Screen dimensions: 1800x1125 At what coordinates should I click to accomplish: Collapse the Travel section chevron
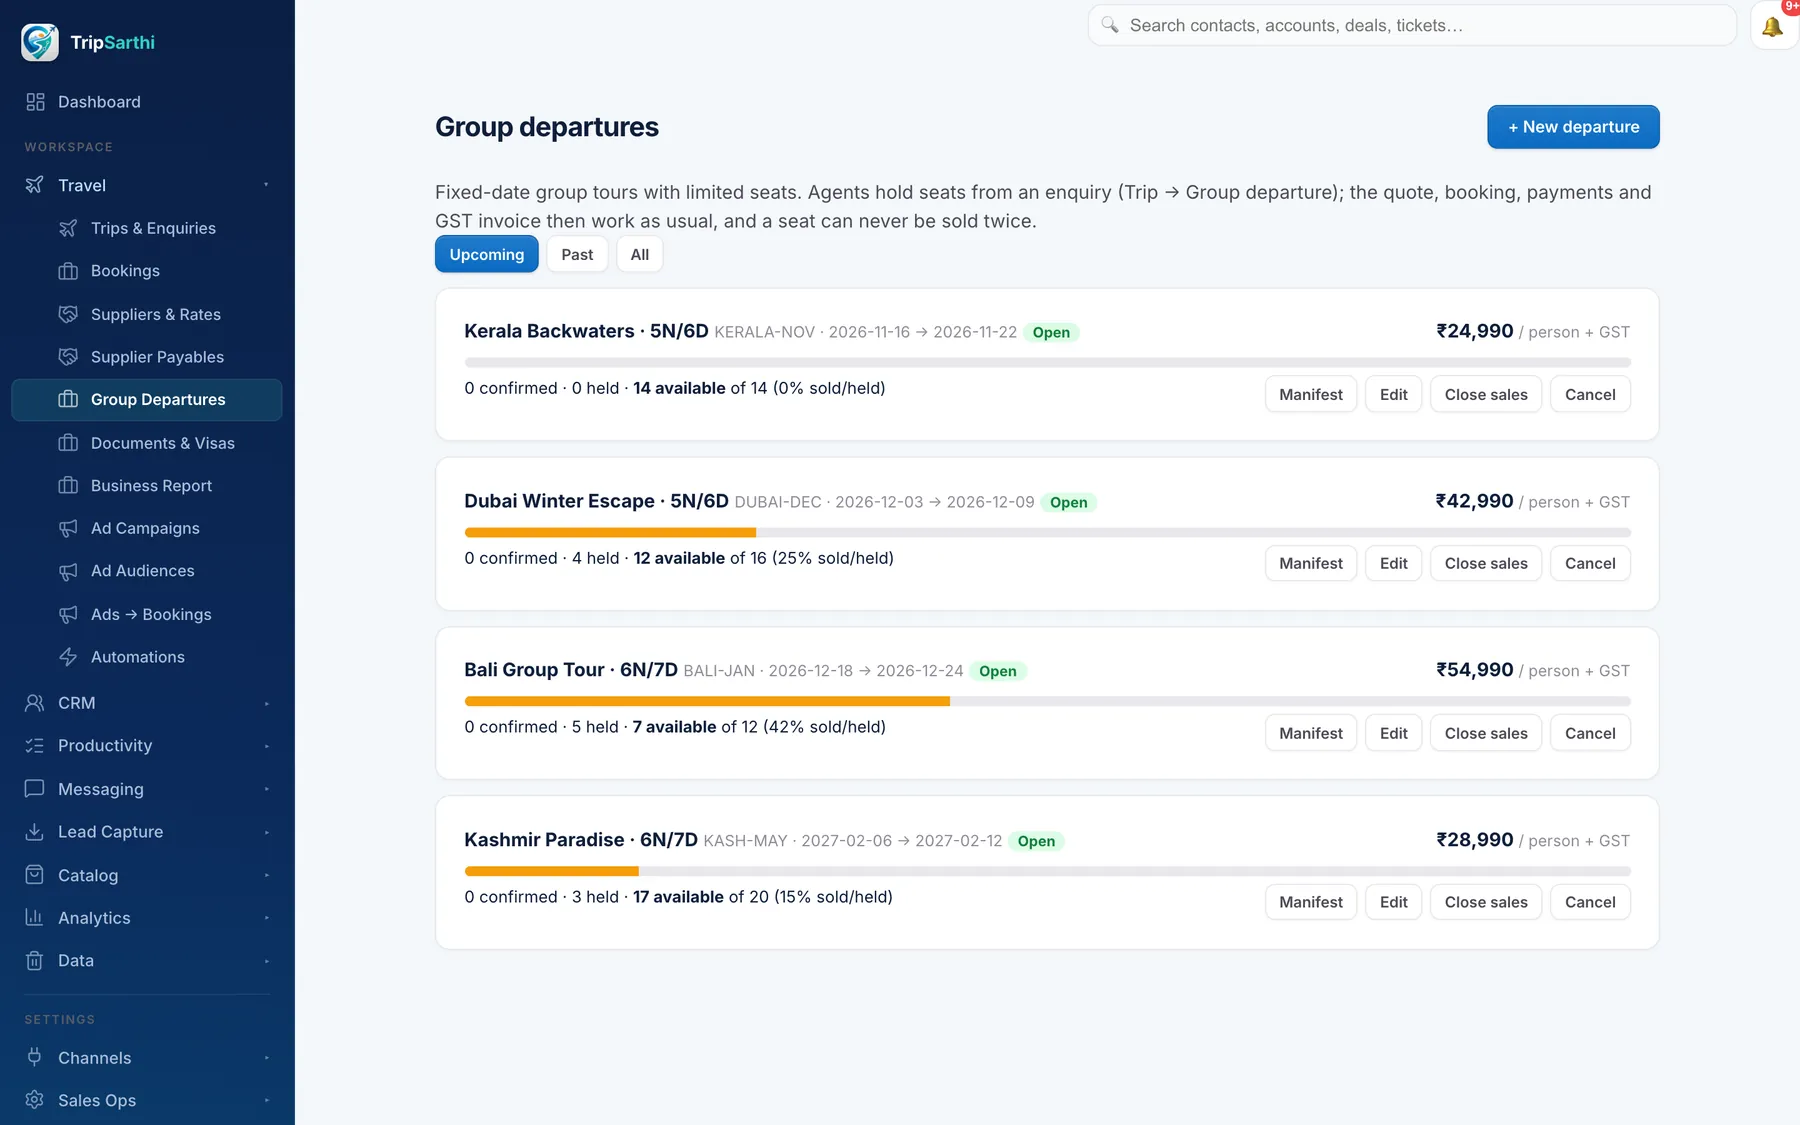pos(266,185)
